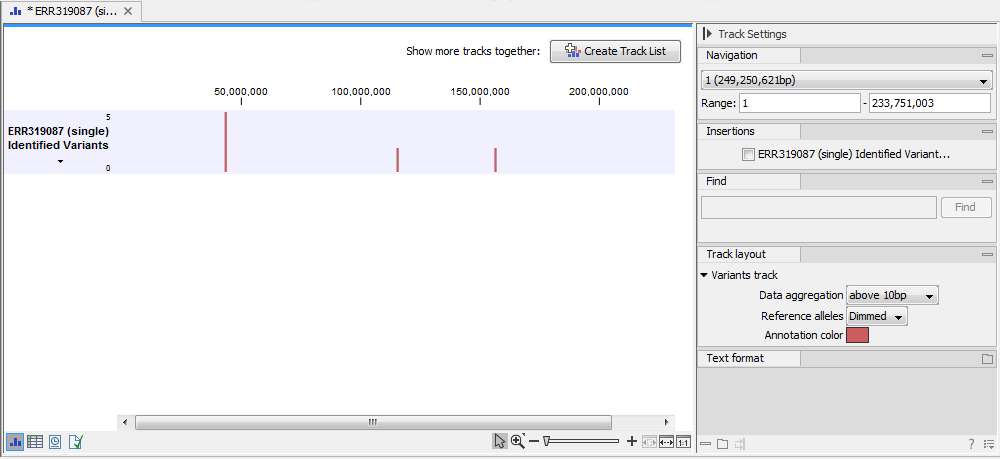Collapse the Insertions section
This screenshot has height=459, width=1000.
[987, 132]
